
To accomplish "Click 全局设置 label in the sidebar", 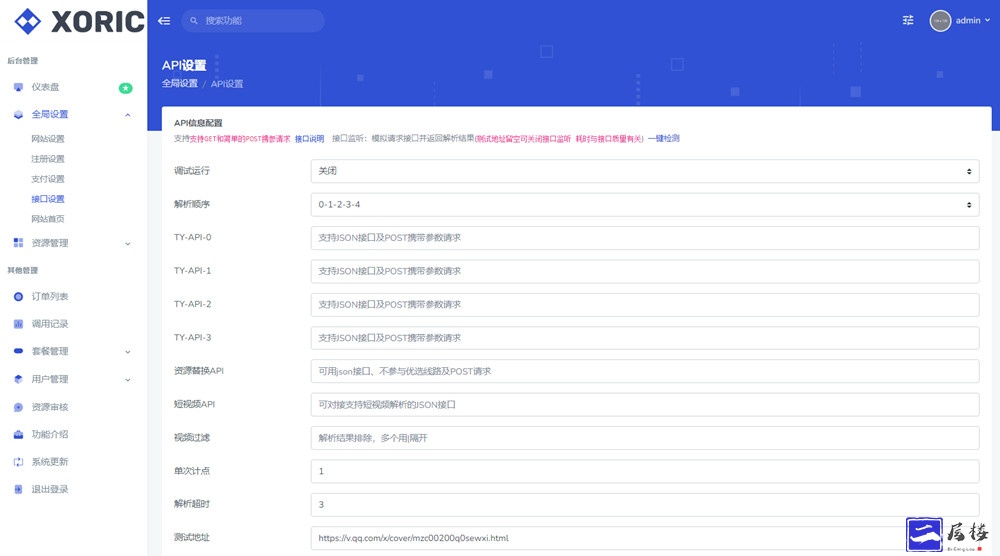I will (50, 114).
